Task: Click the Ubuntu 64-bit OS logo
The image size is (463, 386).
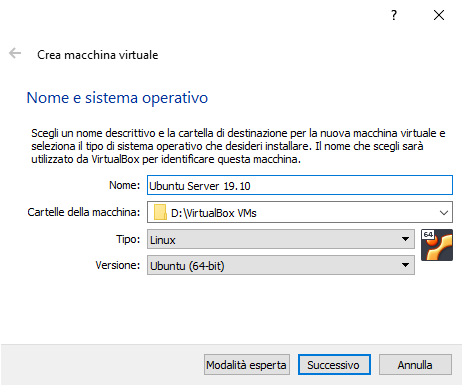Action: click(x=437, y=245)
